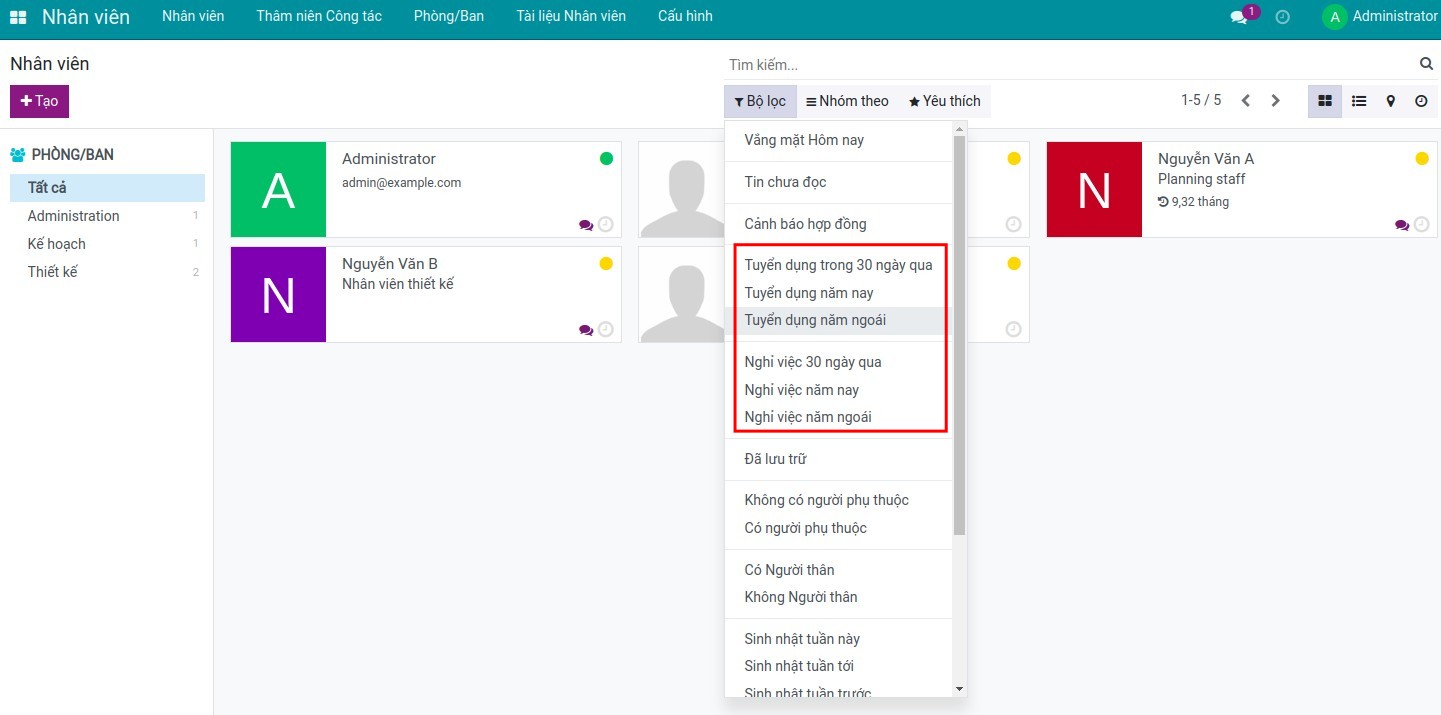Open the Phòng/Ban menu
The width and height of the screenshot is (1441, 715).
(448, 17)
